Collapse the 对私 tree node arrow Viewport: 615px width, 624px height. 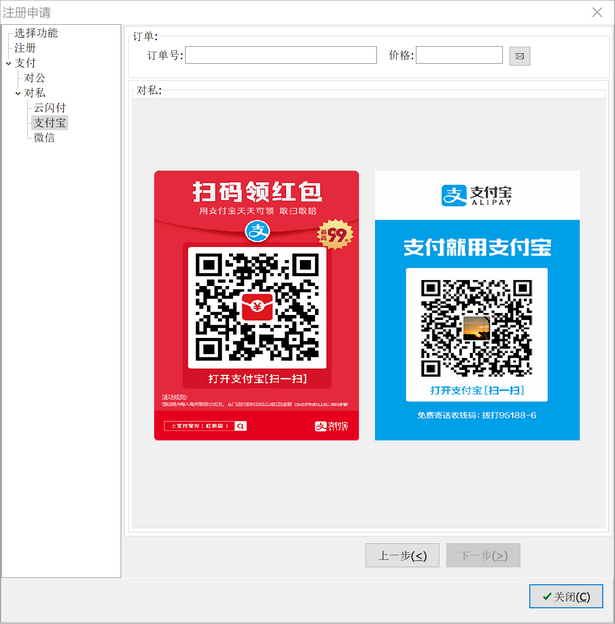(x=18, y=93)
